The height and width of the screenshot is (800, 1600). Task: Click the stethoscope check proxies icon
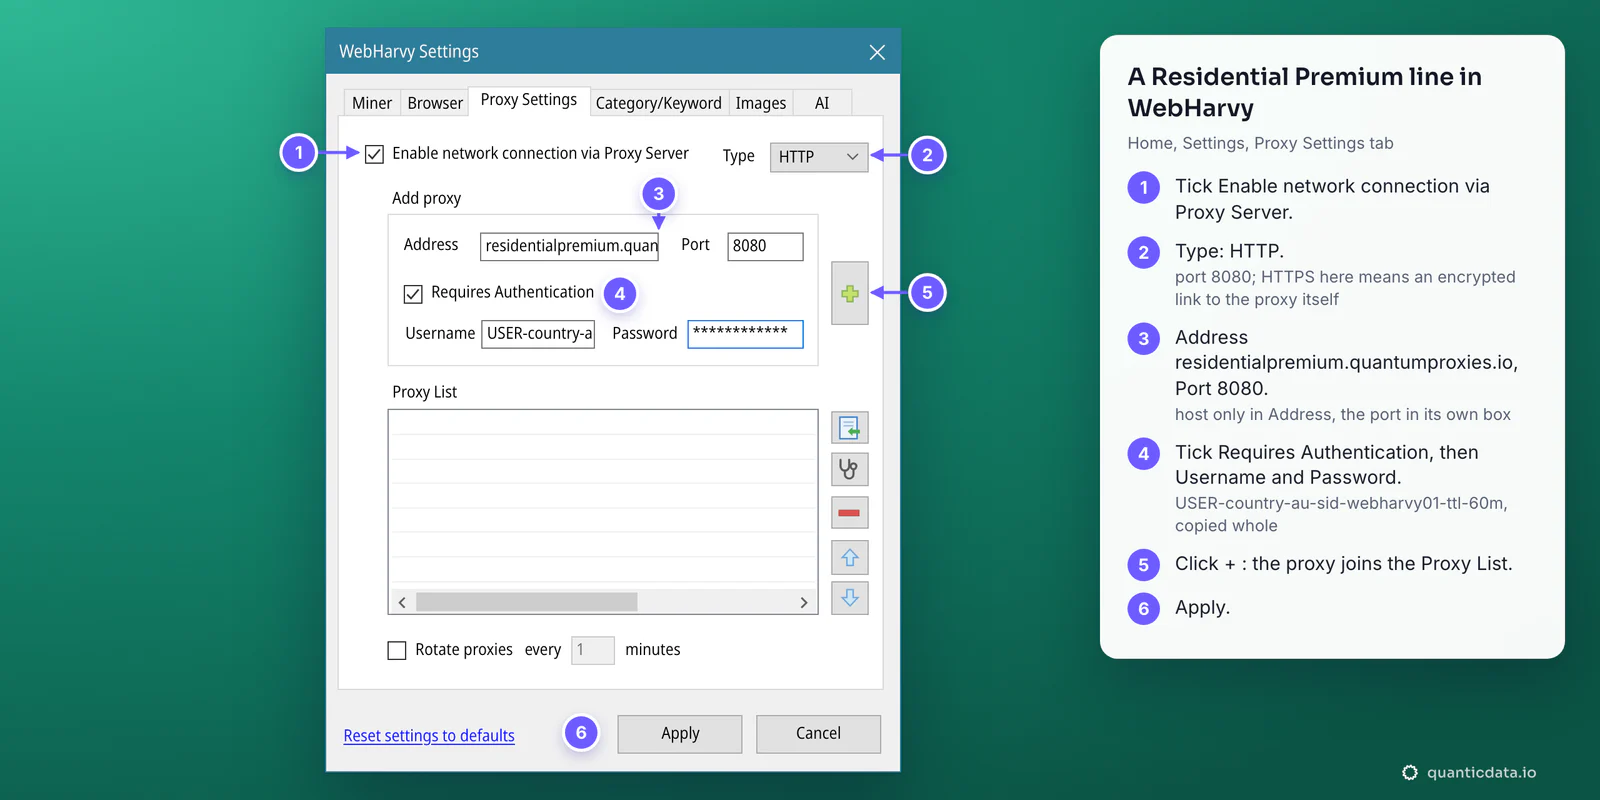[849, 469]
